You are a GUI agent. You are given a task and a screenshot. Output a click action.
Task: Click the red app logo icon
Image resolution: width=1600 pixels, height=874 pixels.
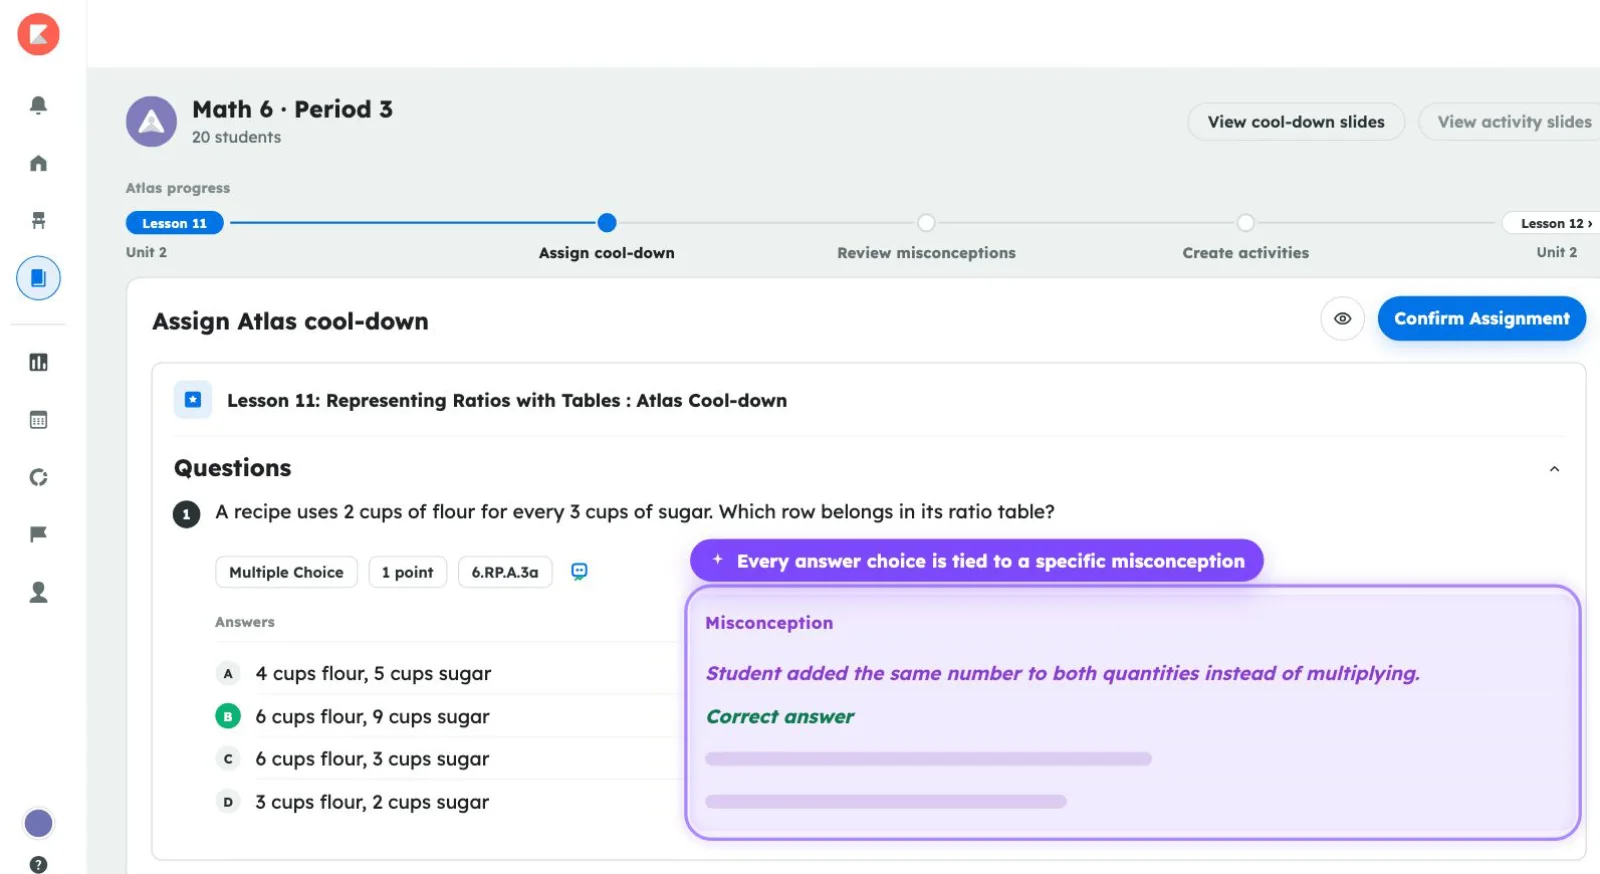pyautogui.click(x=38, y=34)
